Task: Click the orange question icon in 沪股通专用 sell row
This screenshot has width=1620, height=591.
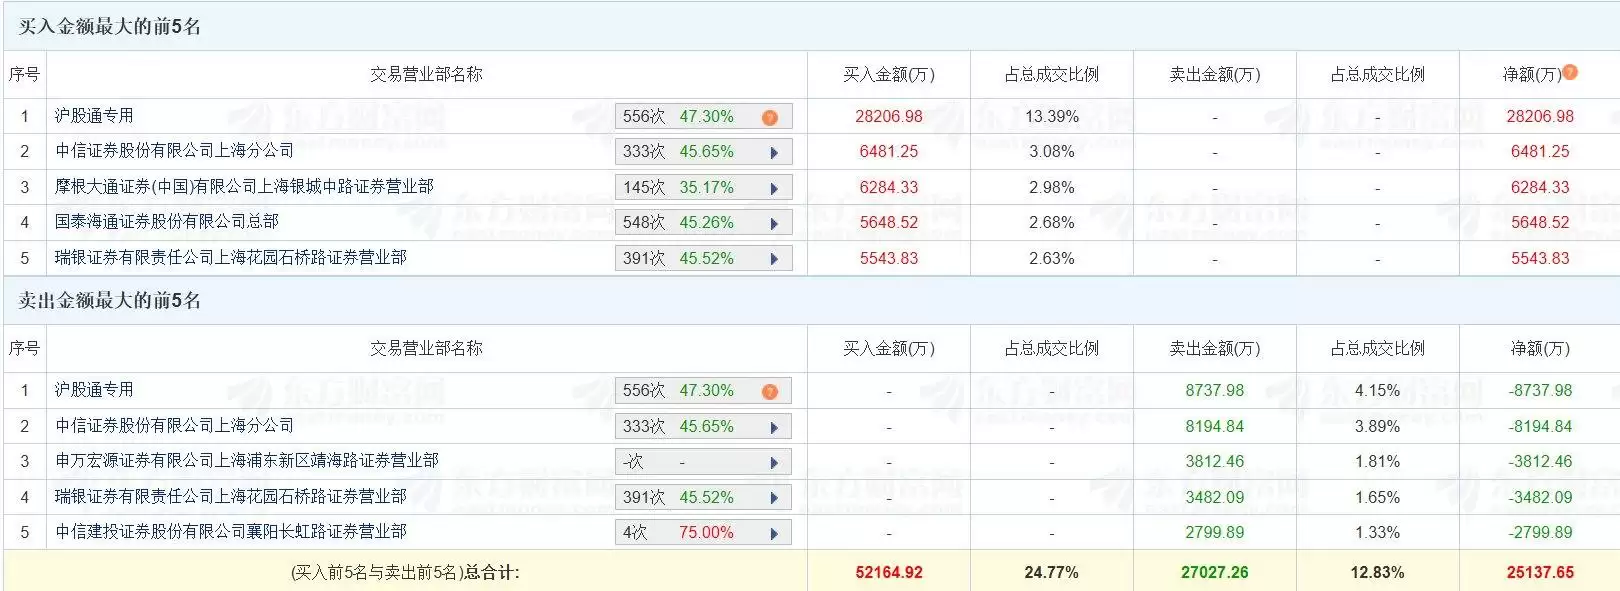Action: point(769,391)
